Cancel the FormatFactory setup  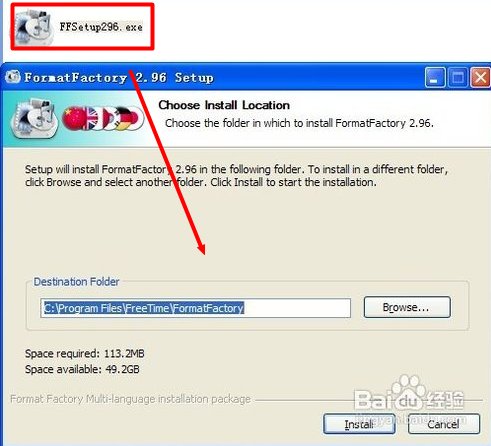444,424
